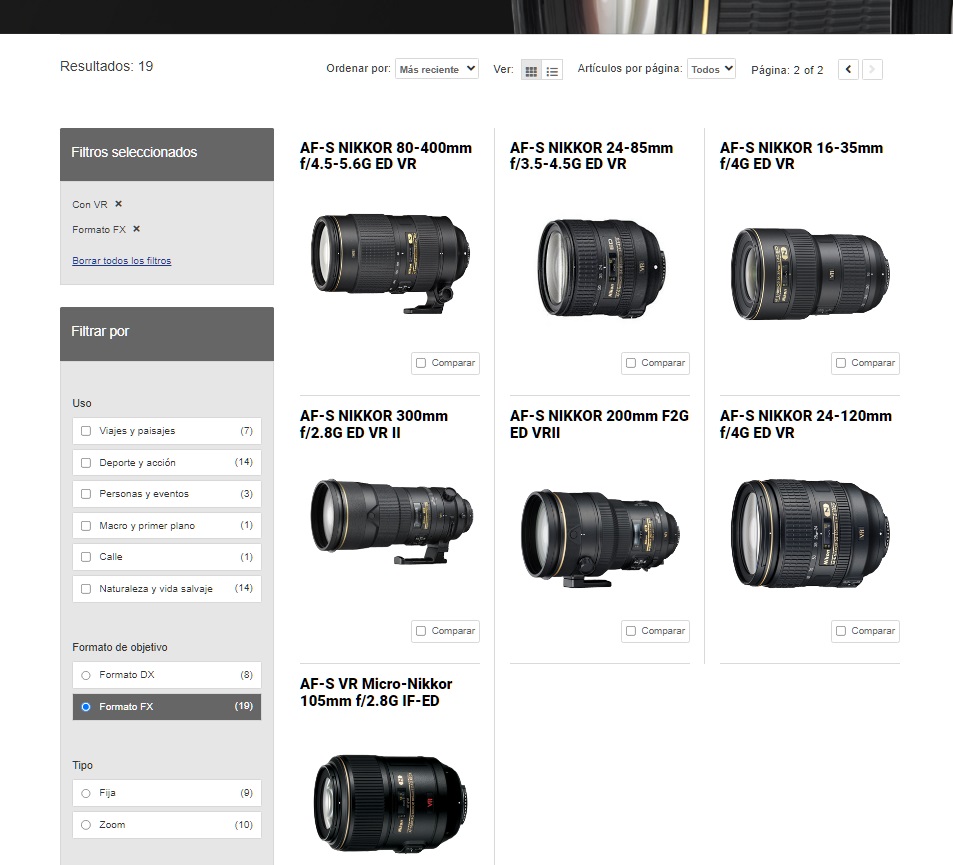Switch to grid view icon
This screenshot has height=865, width=953.
tap(531, 71)
